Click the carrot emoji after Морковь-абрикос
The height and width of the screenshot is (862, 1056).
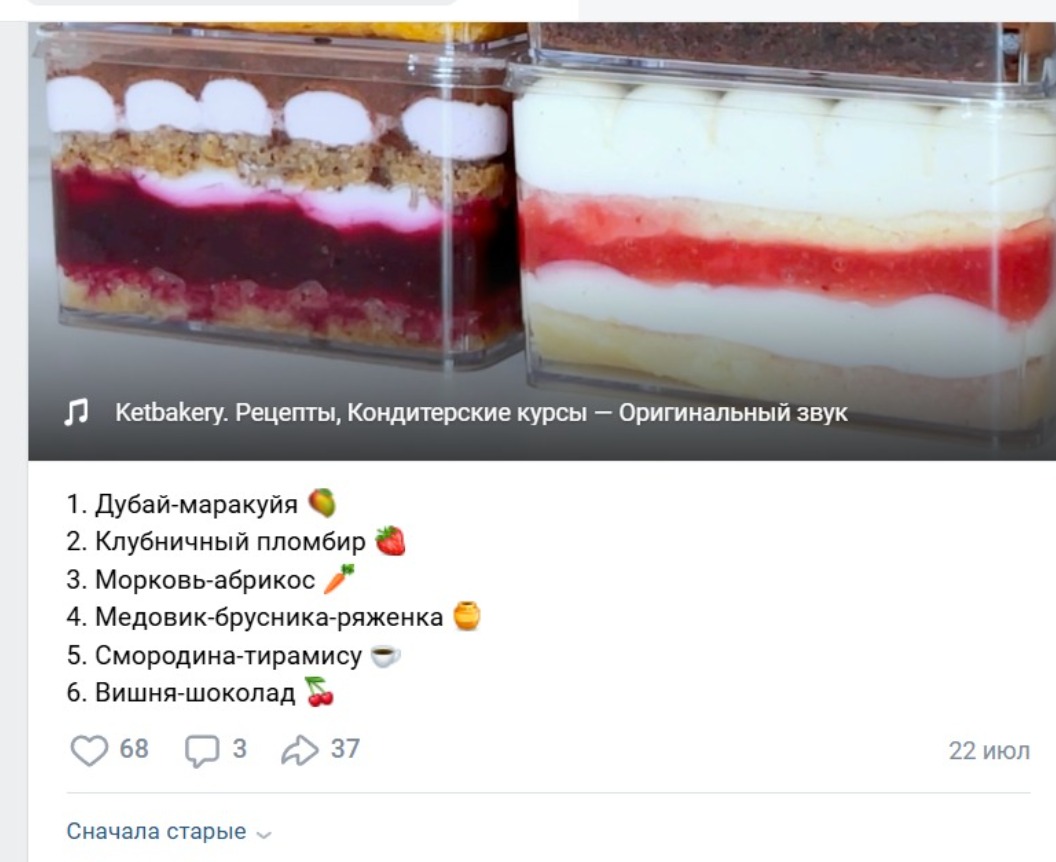coord(339,579)
